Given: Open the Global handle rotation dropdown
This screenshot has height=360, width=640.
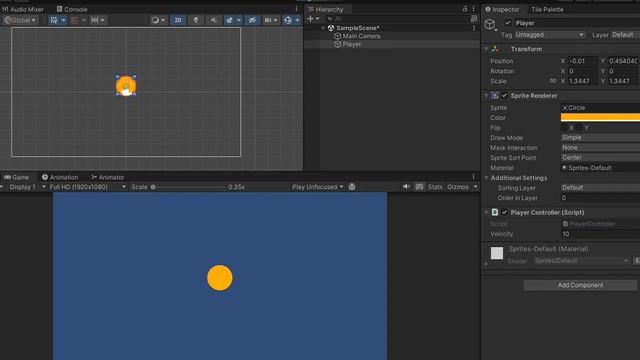Looking at the screenshot, I should [20, 20].
